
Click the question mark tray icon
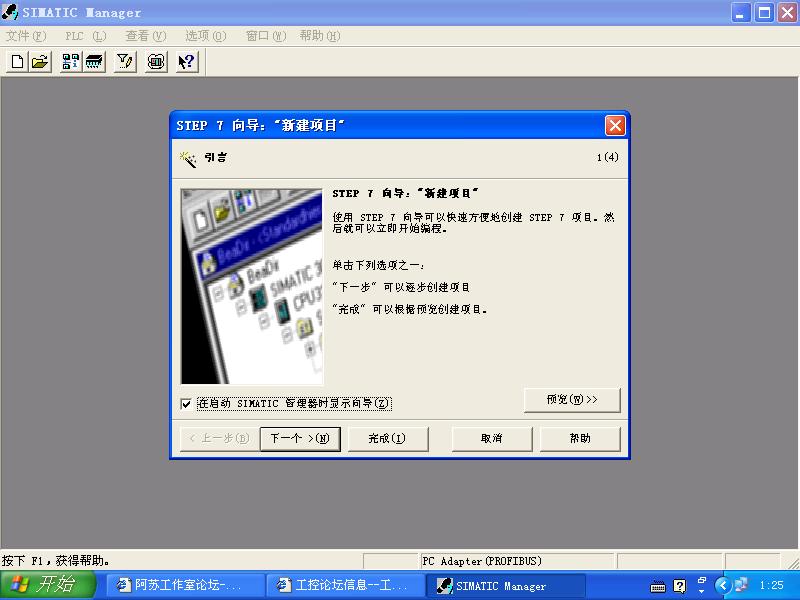point(680,586)
